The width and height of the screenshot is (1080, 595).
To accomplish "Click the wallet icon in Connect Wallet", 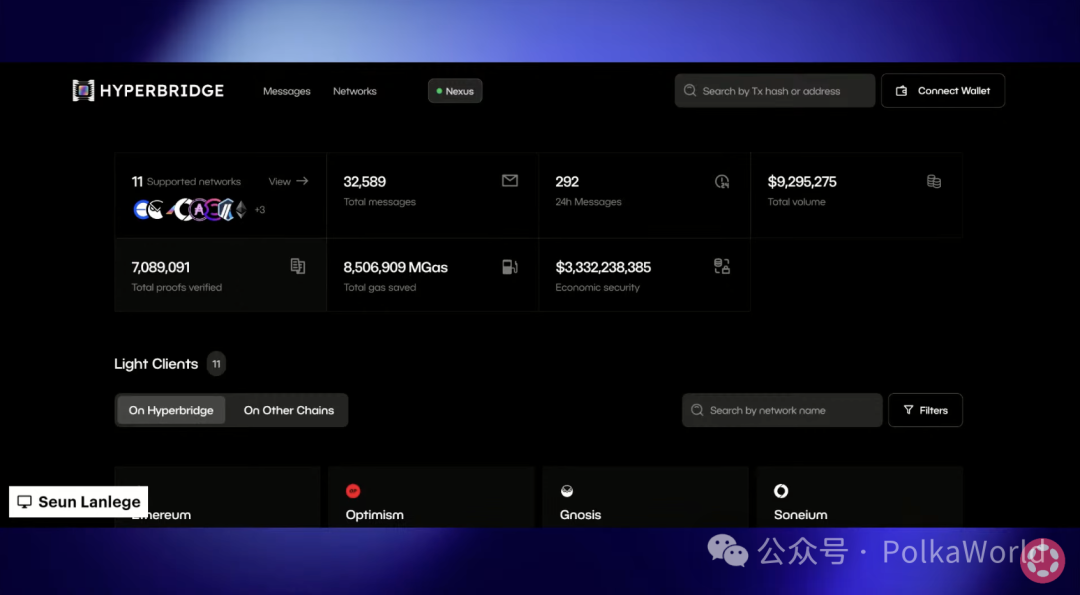I will [x=901, y=91].
